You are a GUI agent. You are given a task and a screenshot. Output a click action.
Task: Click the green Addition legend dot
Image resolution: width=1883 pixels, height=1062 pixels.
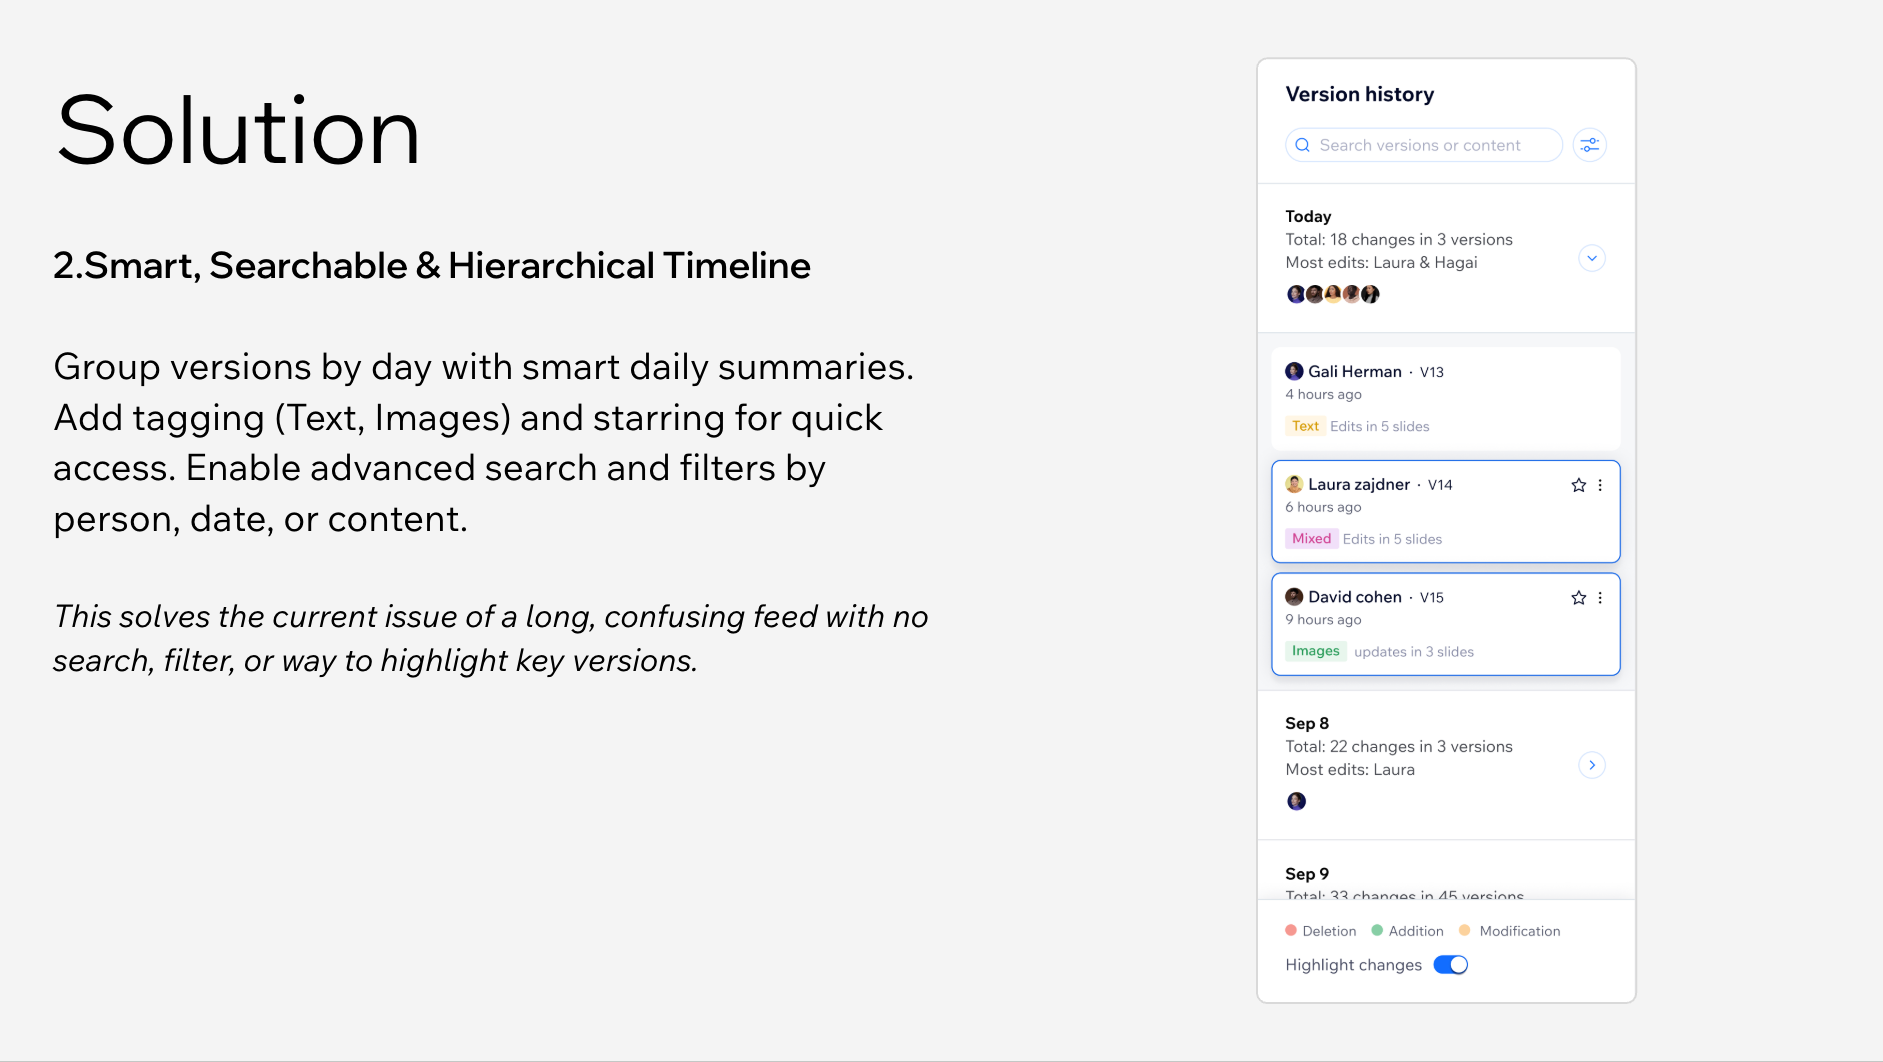click(1377, 931)
